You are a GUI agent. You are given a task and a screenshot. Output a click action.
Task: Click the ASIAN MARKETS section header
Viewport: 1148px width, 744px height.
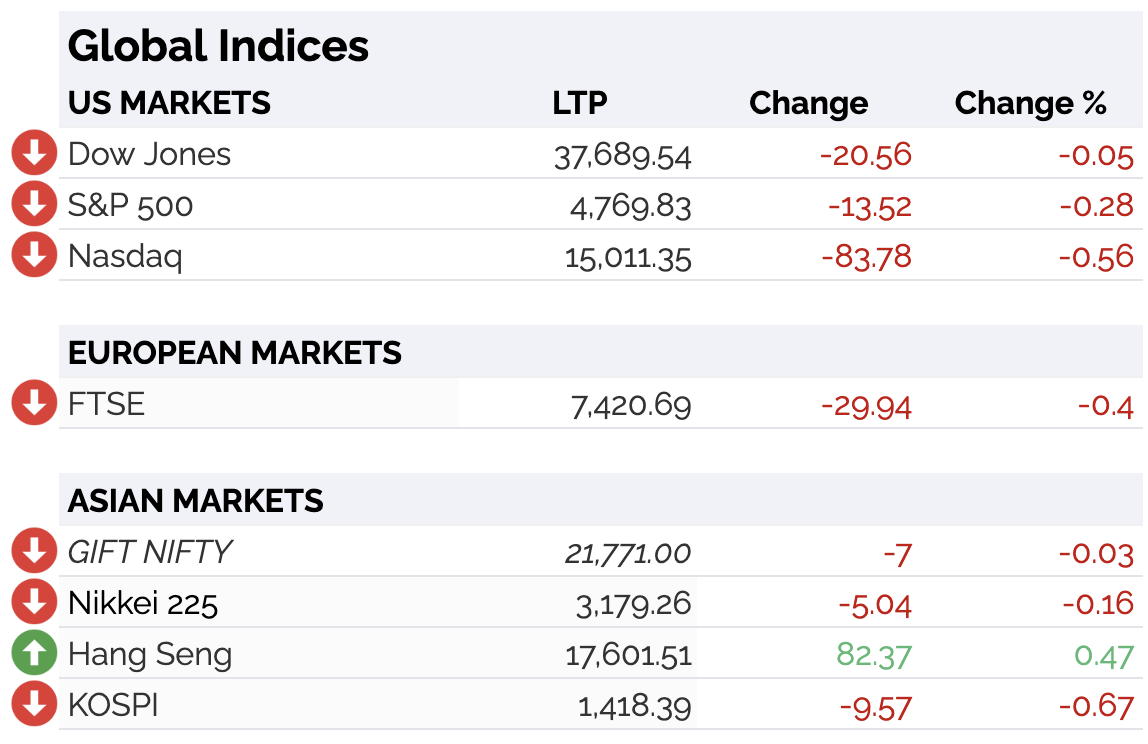(x=195, y=502)
